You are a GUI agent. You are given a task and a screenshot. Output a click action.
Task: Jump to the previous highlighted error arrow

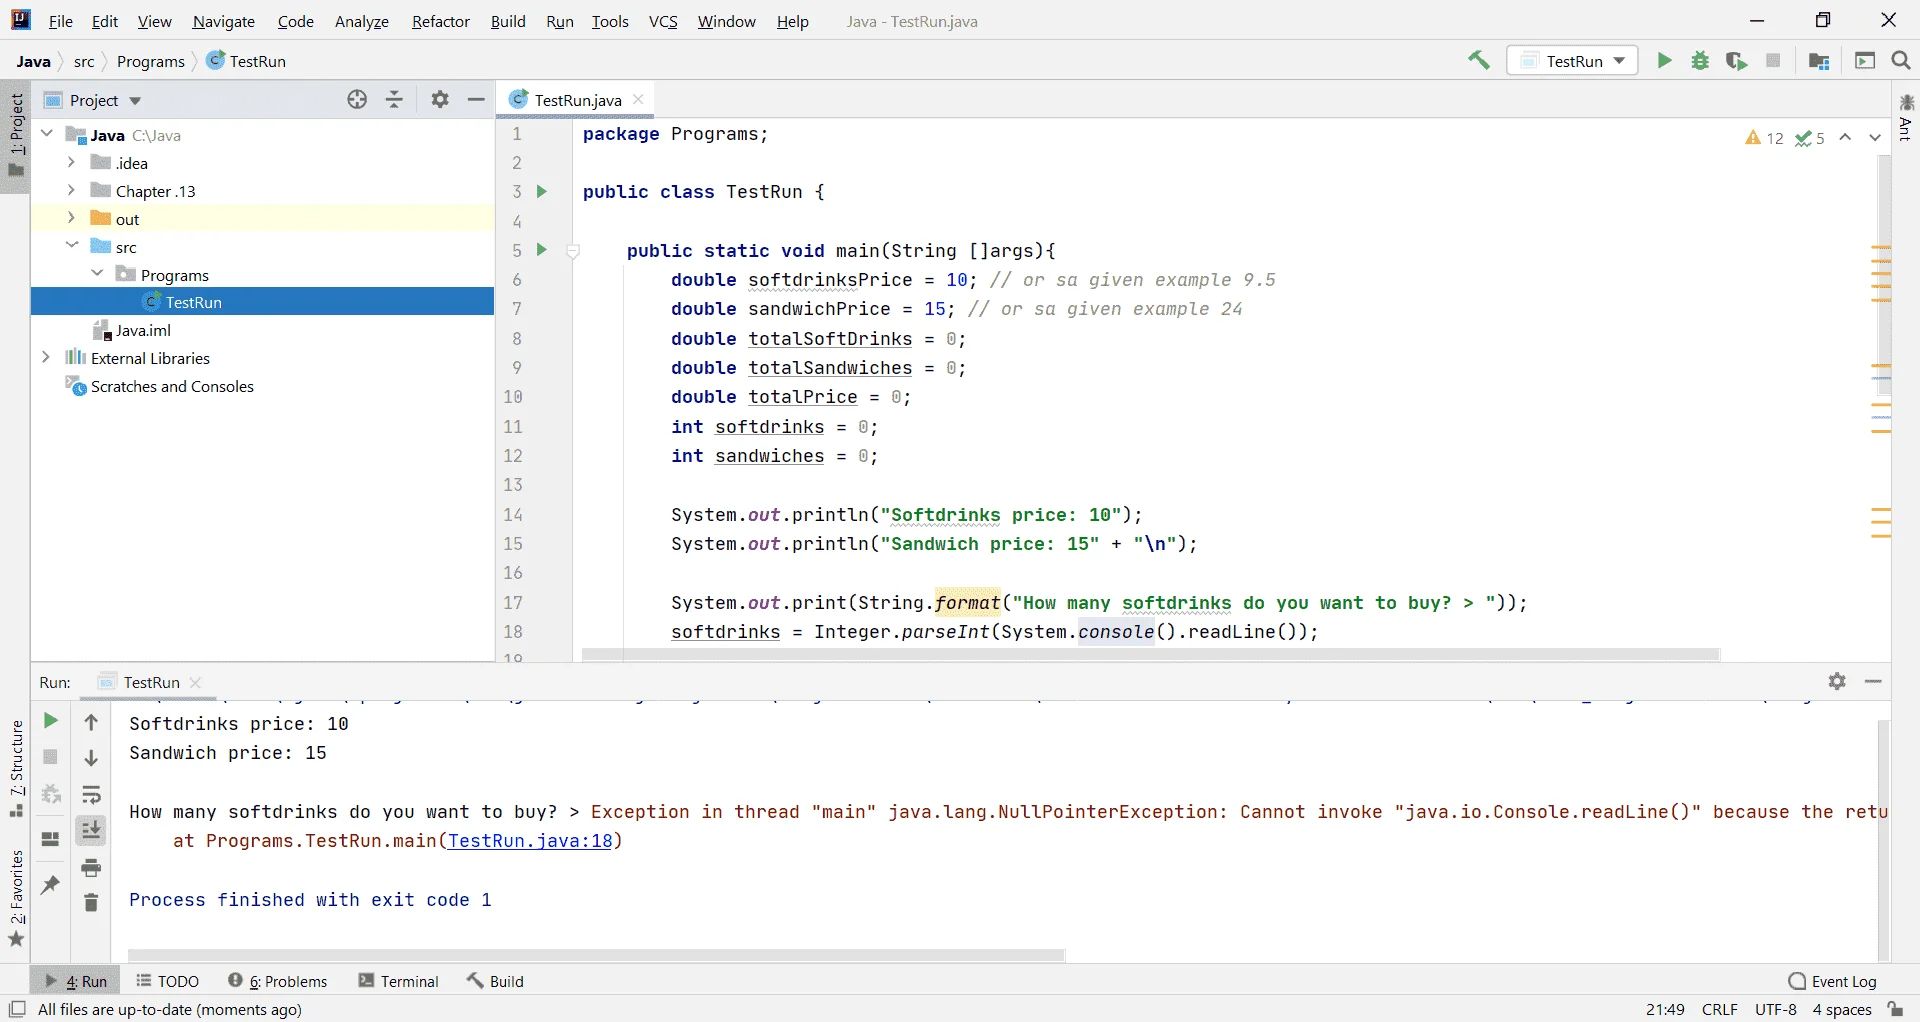(1846, 138)
